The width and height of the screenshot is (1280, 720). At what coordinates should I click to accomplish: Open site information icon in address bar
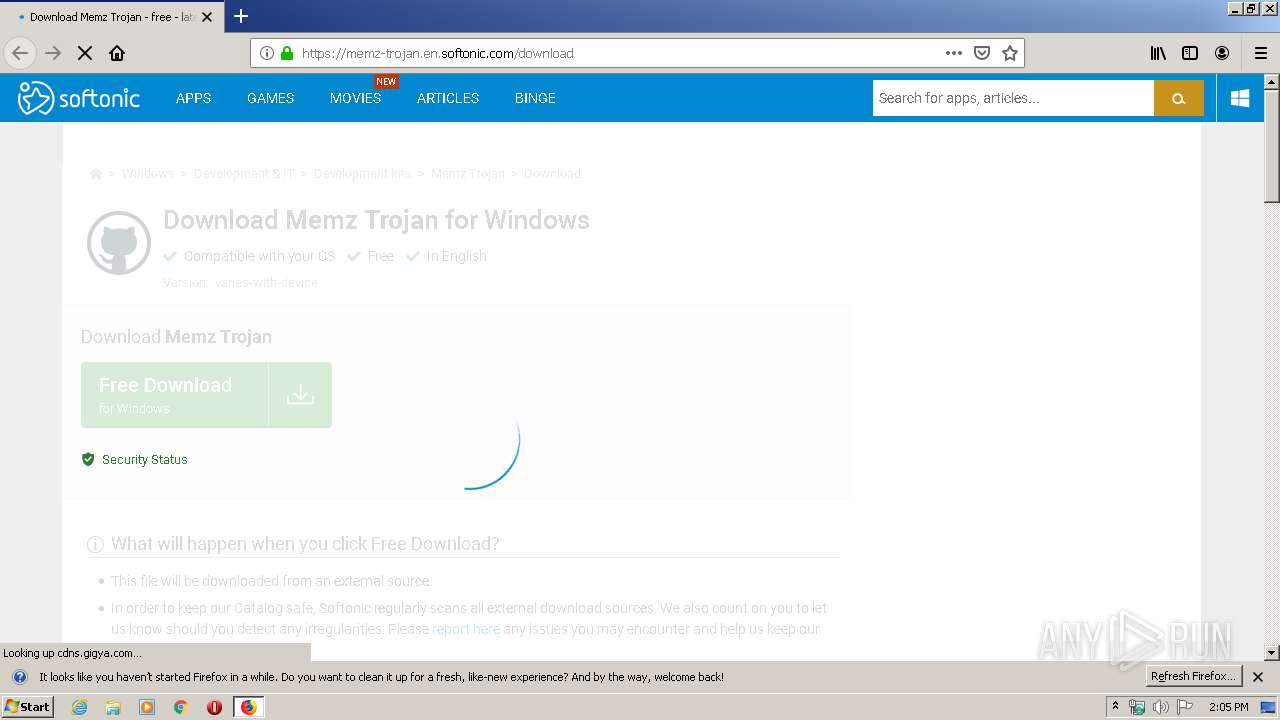pos(267,53)
